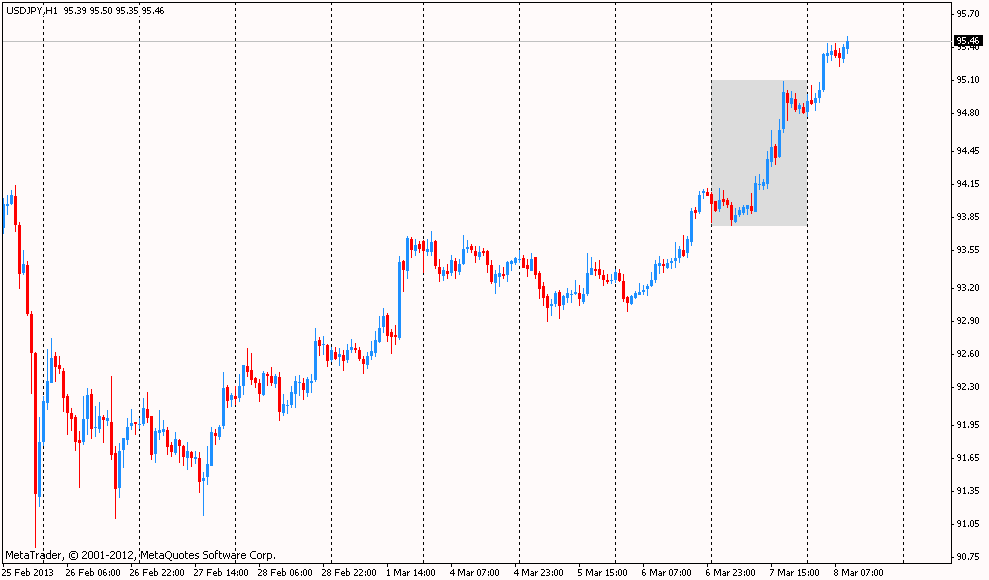This screenshot has width=989, height=580.
Task: Click the 94.15 price axis label
Action: (x=968, y=184)
